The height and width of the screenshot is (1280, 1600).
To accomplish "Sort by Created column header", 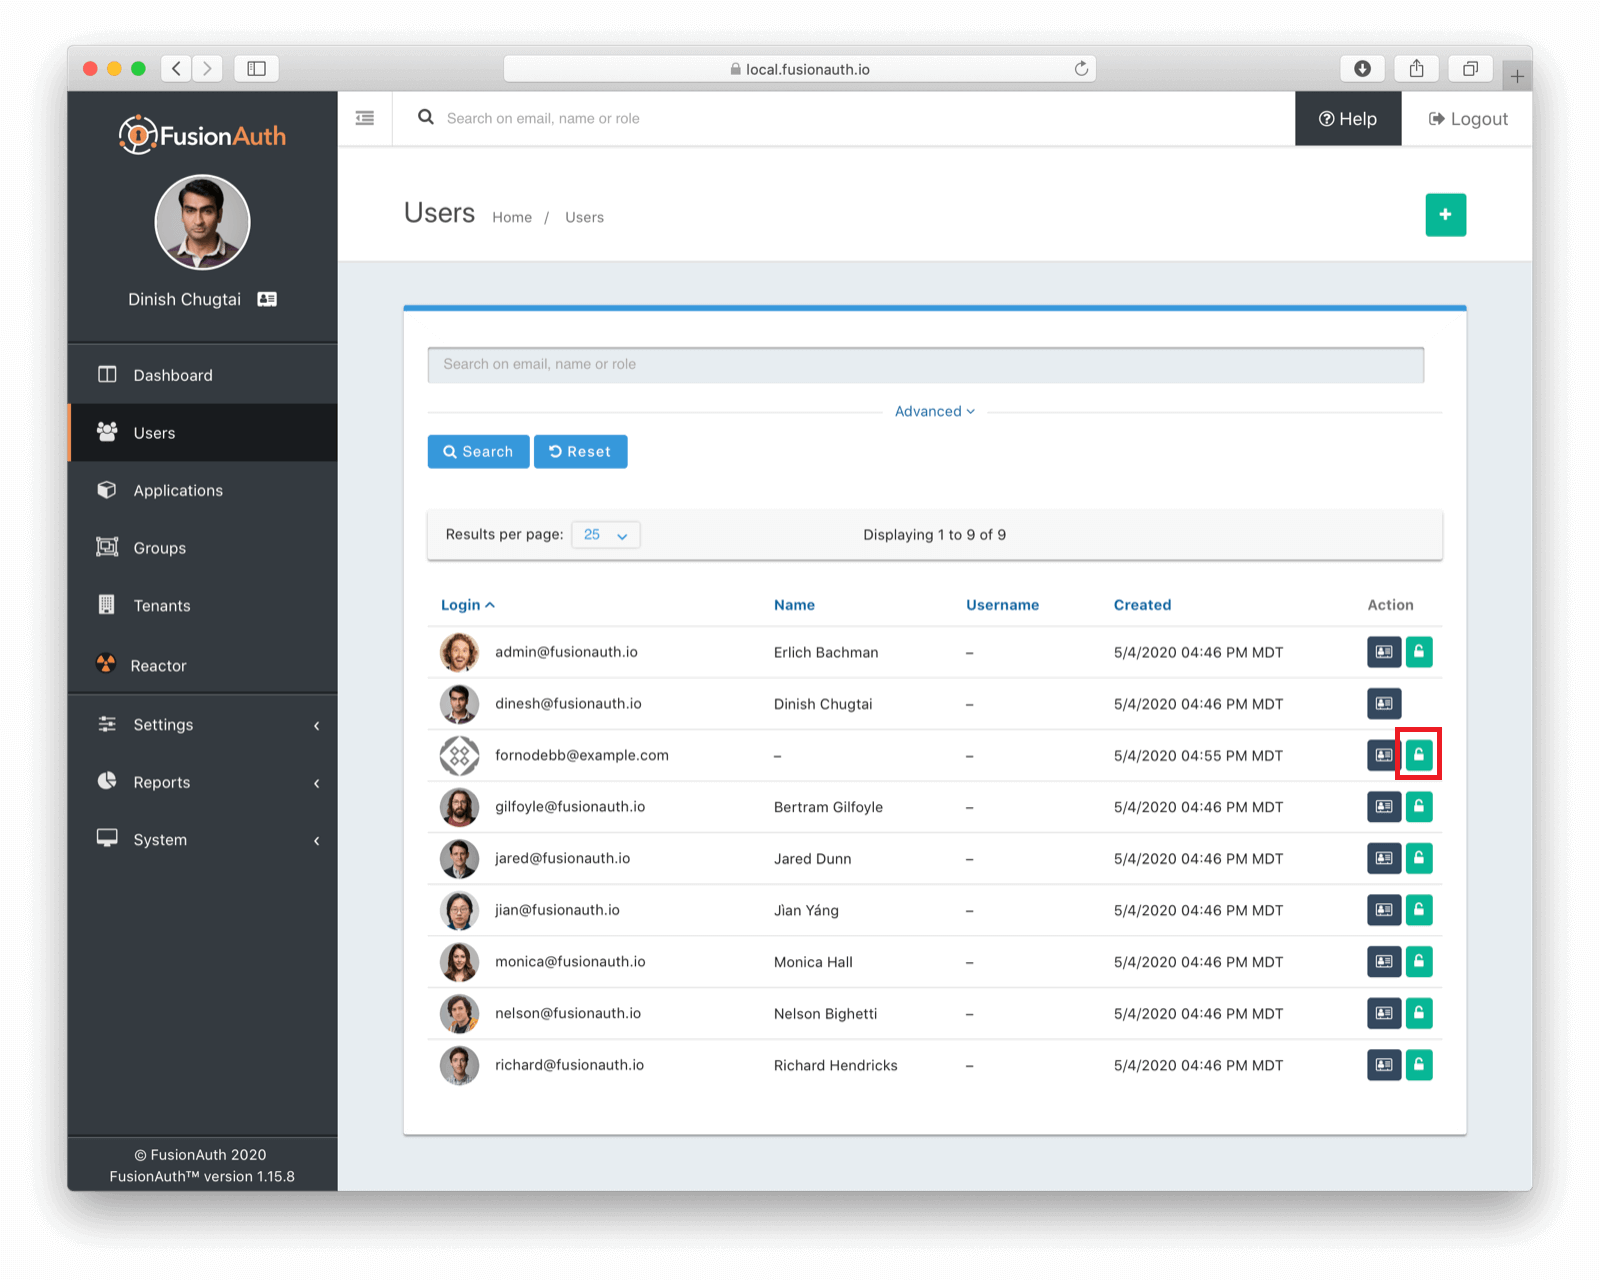I will coord(1142,605).
